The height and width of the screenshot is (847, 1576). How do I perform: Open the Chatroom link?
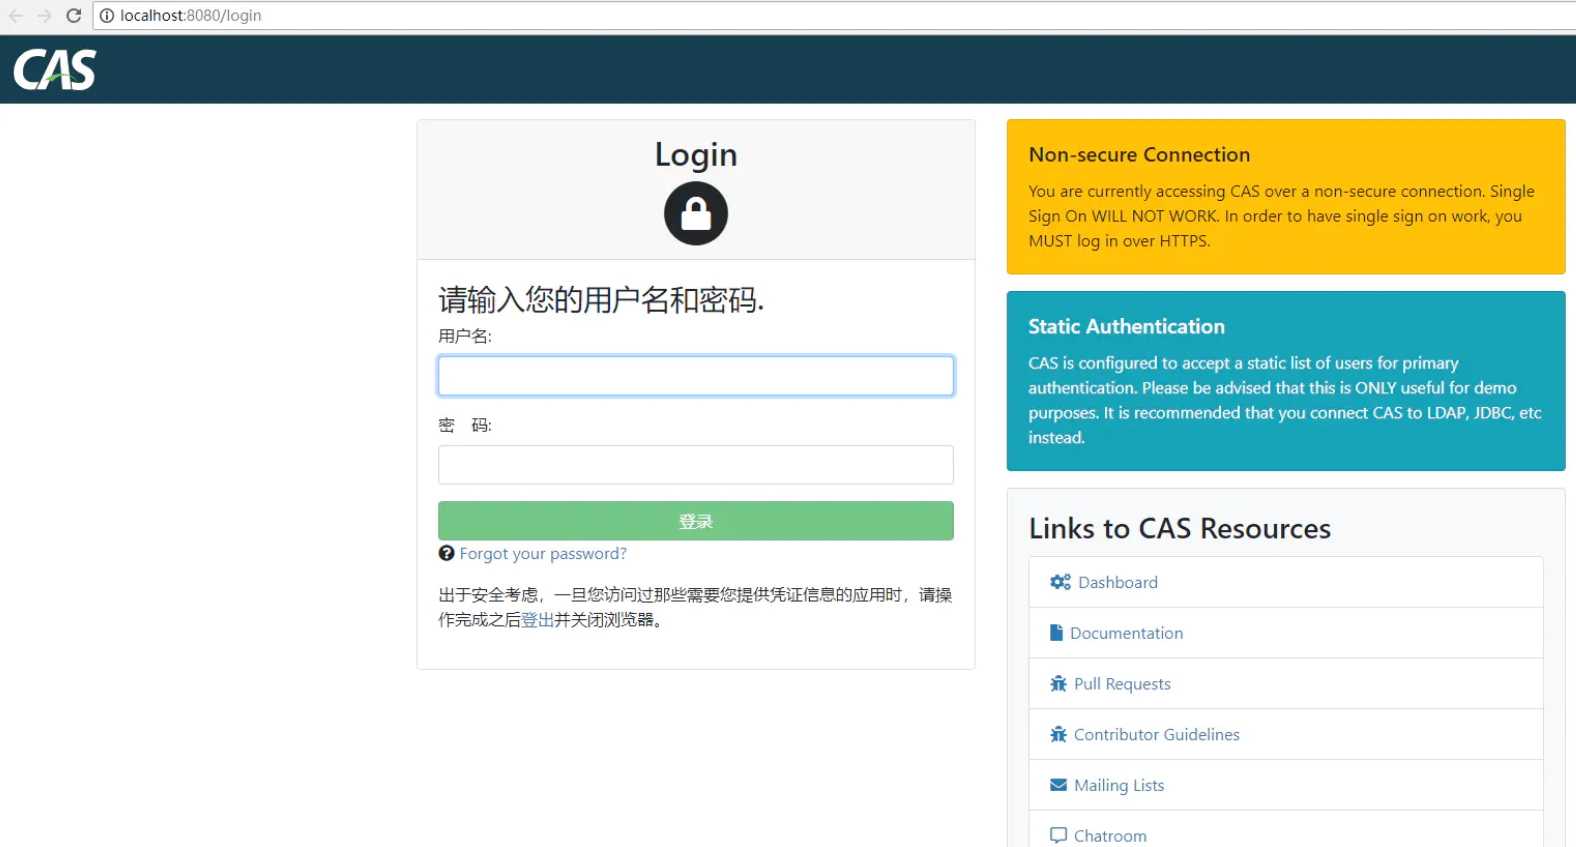[1110, 836]
